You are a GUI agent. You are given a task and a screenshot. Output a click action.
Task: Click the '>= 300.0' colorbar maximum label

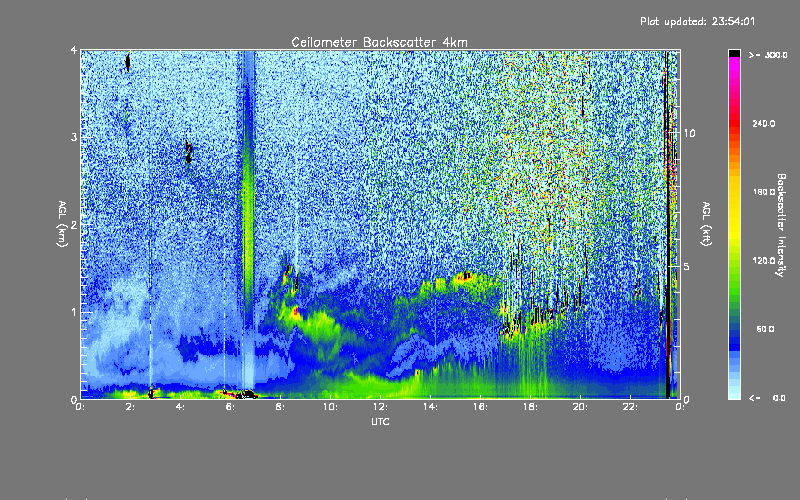(768, 55)
